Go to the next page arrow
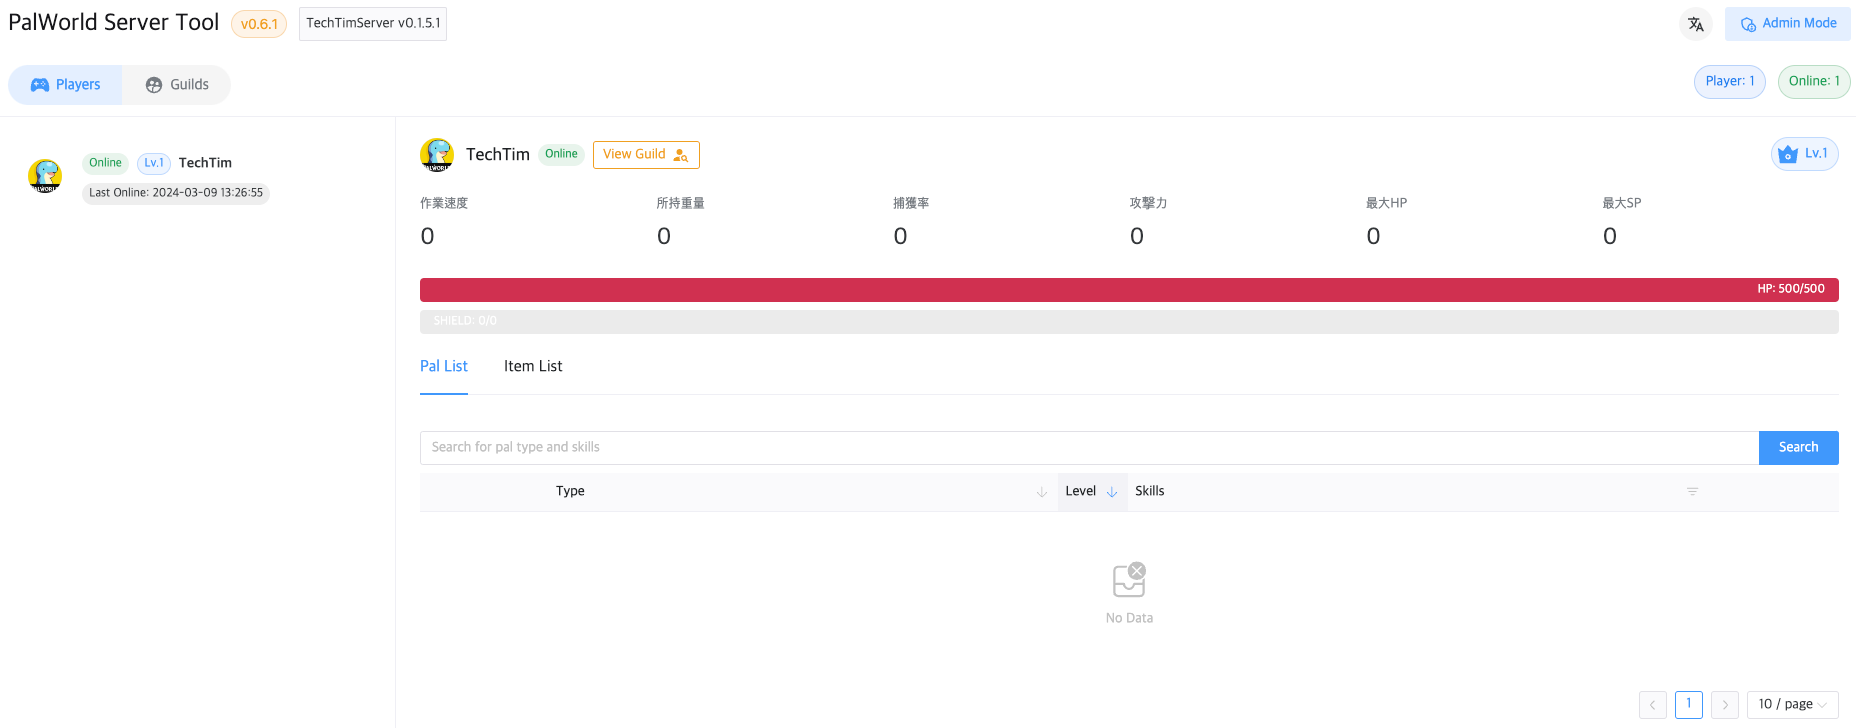This screenshot has height=728, width=1856. (1725, 705)
